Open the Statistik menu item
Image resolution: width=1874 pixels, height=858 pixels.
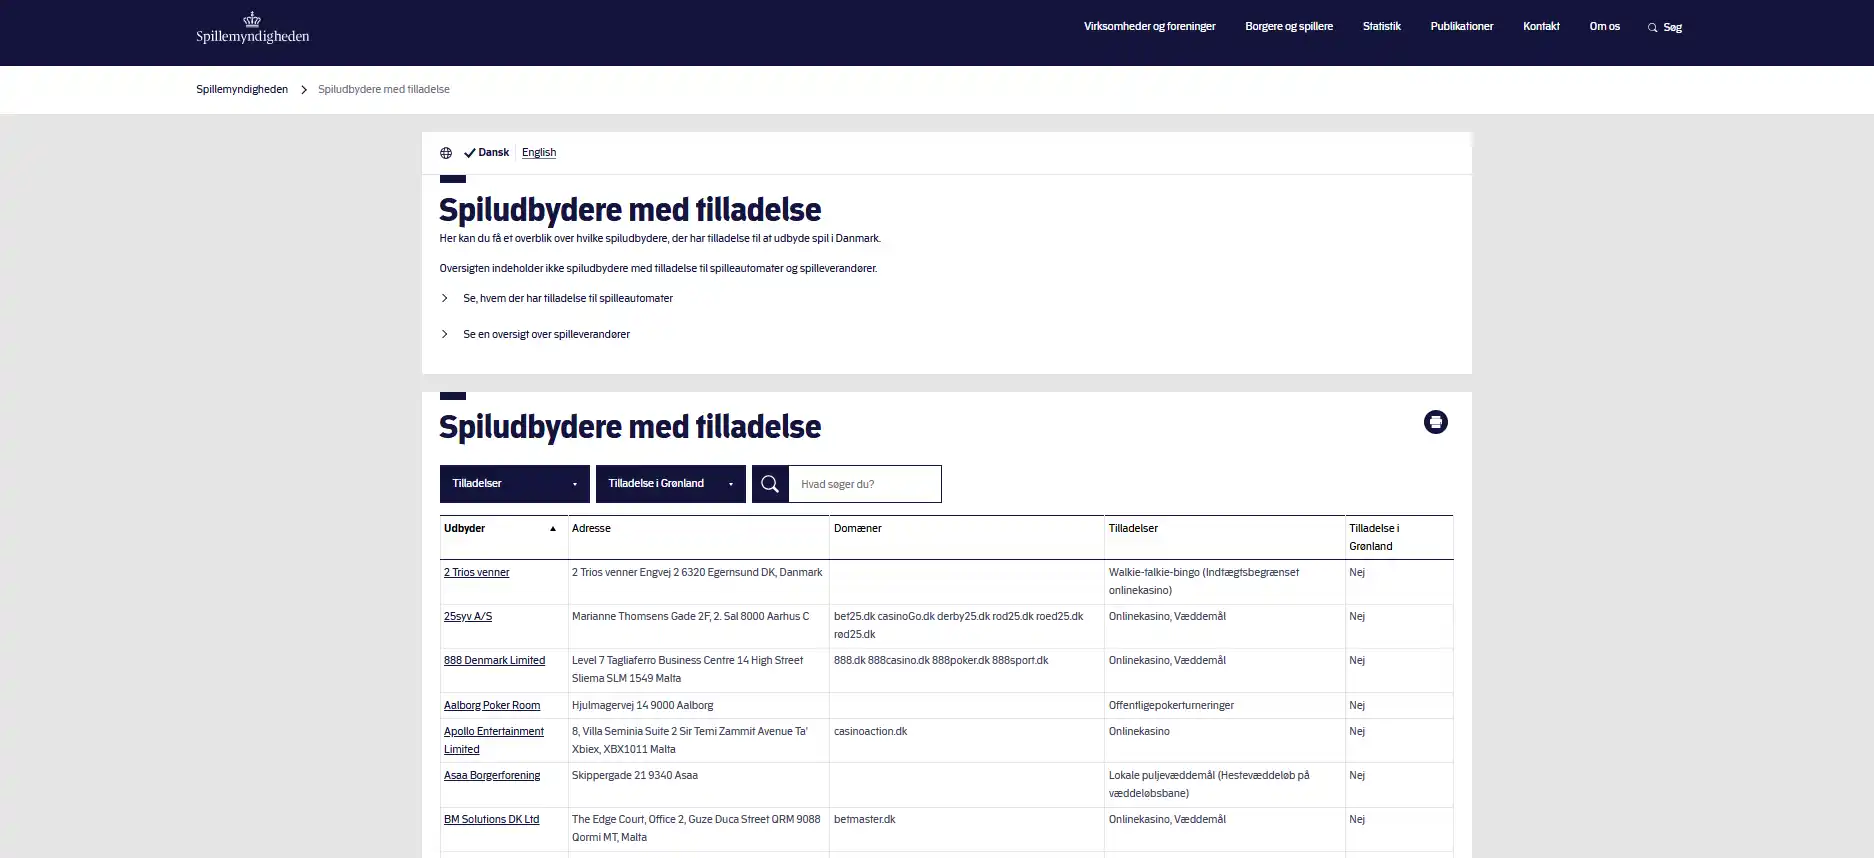click(x=1381, y=26)
